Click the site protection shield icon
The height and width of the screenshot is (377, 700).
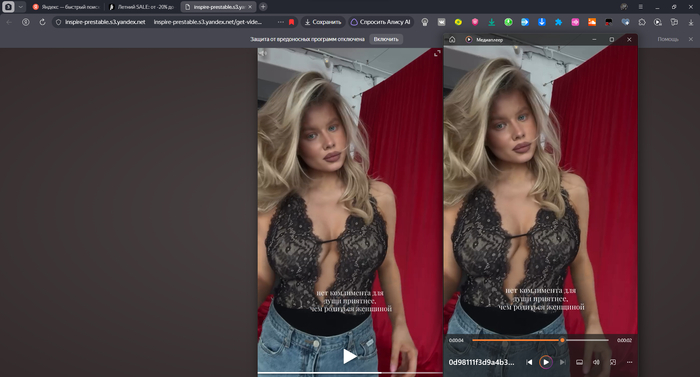pyautogui.click(x=58, y=22)
